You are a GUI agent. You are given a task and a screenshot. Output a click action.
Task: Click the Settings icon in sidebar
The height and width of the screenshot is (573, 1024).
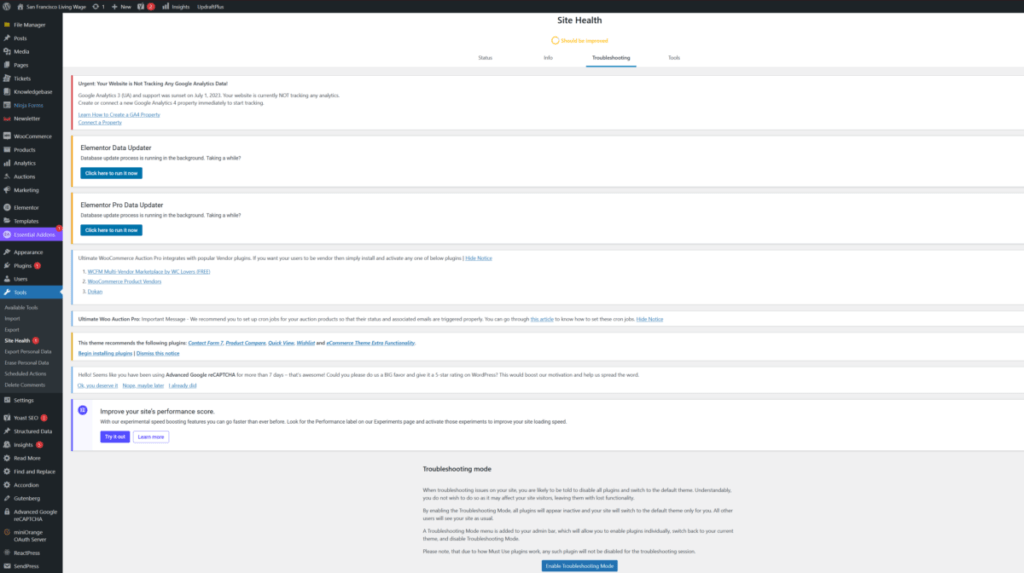pos(7,400)
